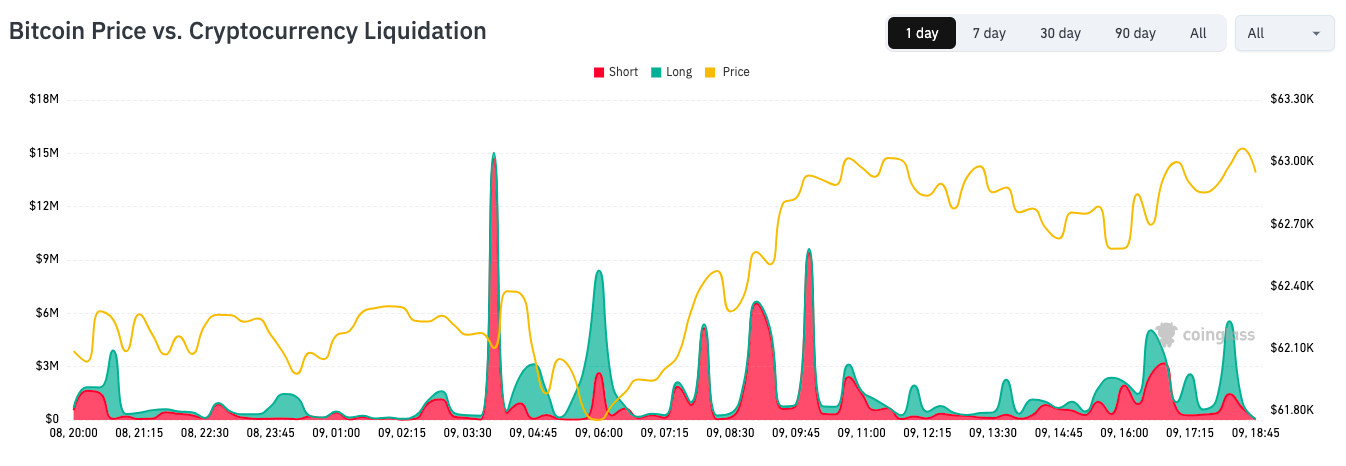Image resolution: width=1346 pixels, height=466 pixels.
Task: Click the $63.00K price axis label
Action: tap(1291, 161)
